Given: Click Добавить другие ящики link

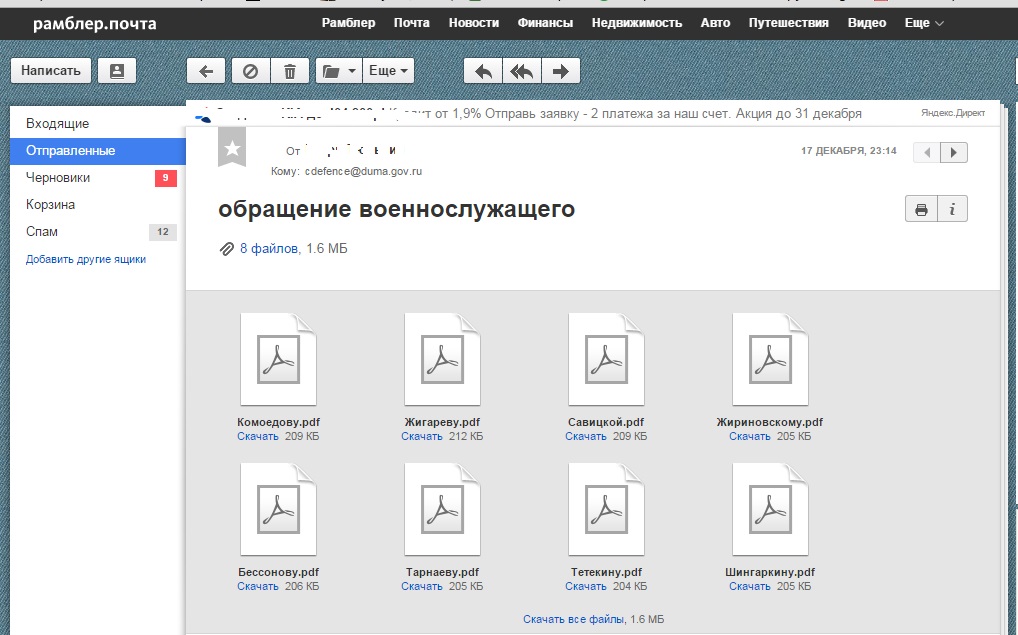Looking at the screenshot, I should tap(86, 259).
